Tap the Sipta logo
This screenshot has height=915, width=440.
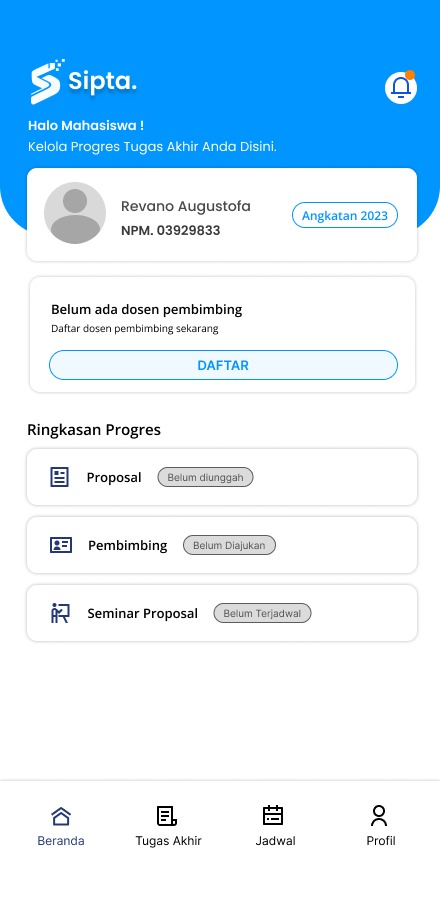click(83, 81)
